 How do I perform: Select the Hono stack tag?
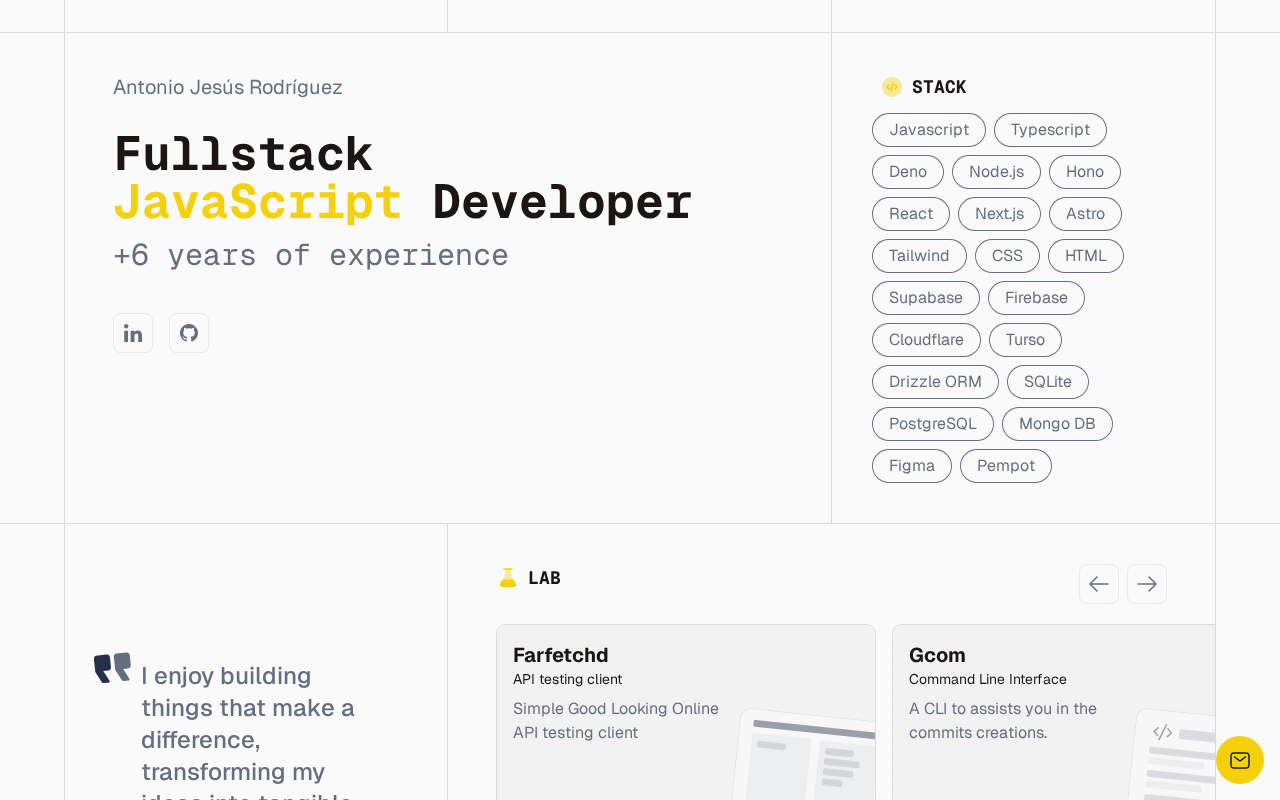click(1085, 172)
